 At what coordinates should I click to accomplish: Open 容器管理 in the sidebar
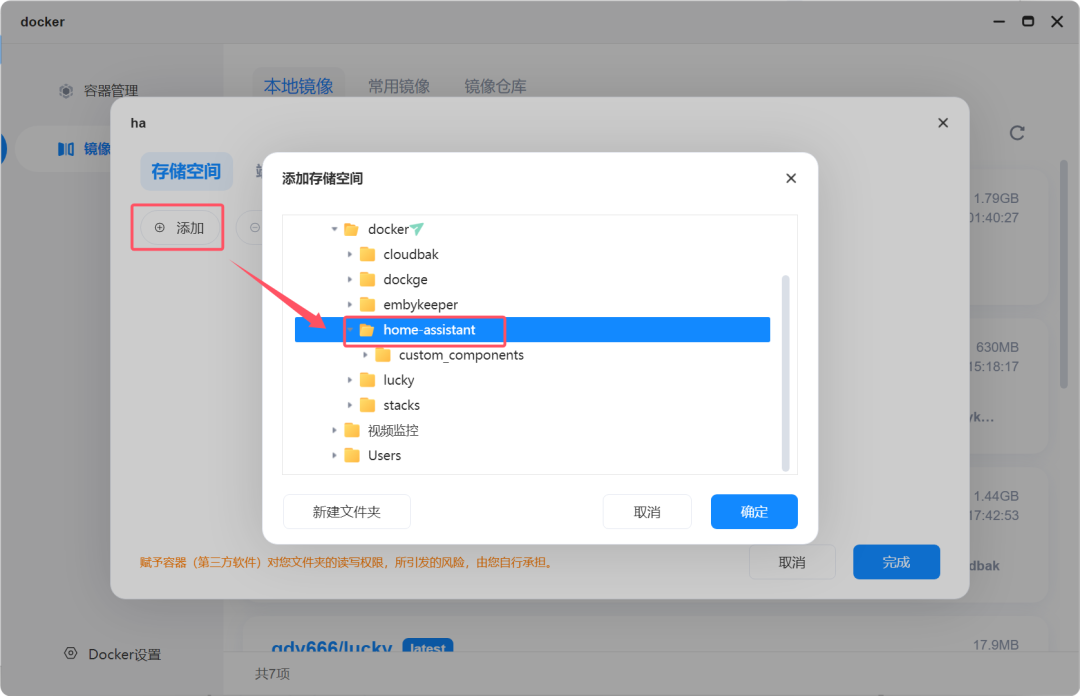coord(111,91)
